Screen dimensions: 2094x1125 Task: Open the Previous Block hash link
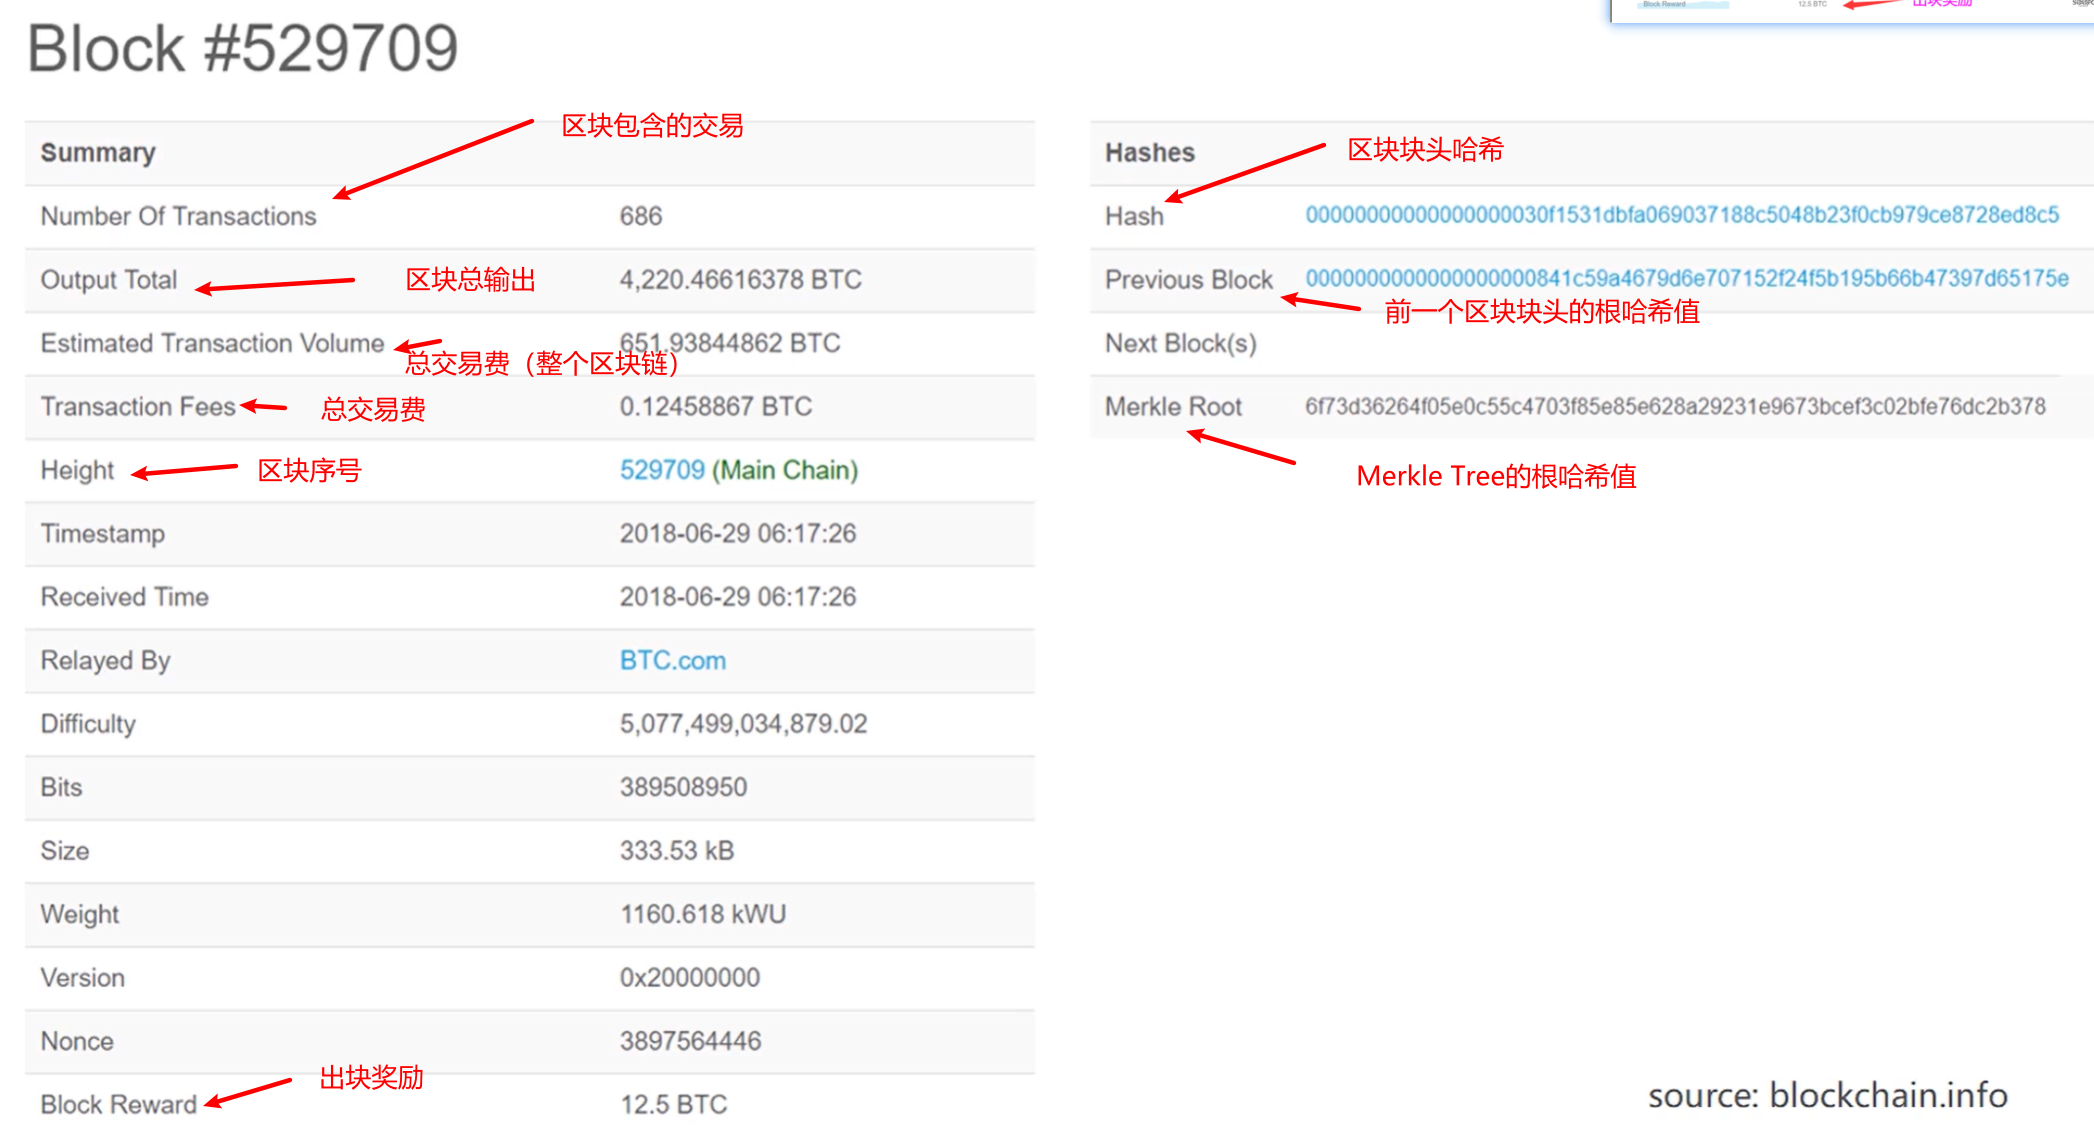(1687, 278)
